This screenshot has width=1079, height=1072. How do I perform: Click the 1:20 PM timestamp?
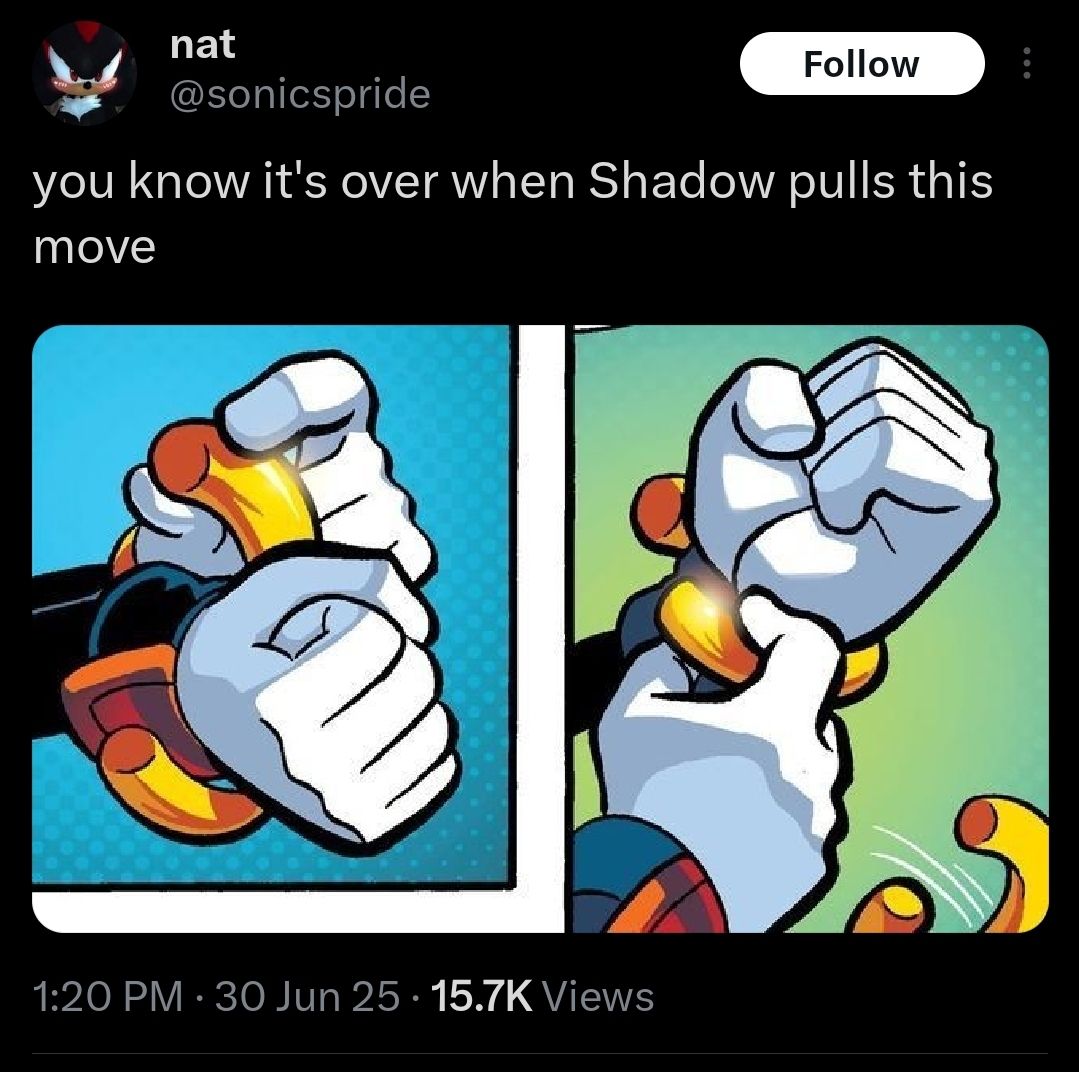[108, 997]
